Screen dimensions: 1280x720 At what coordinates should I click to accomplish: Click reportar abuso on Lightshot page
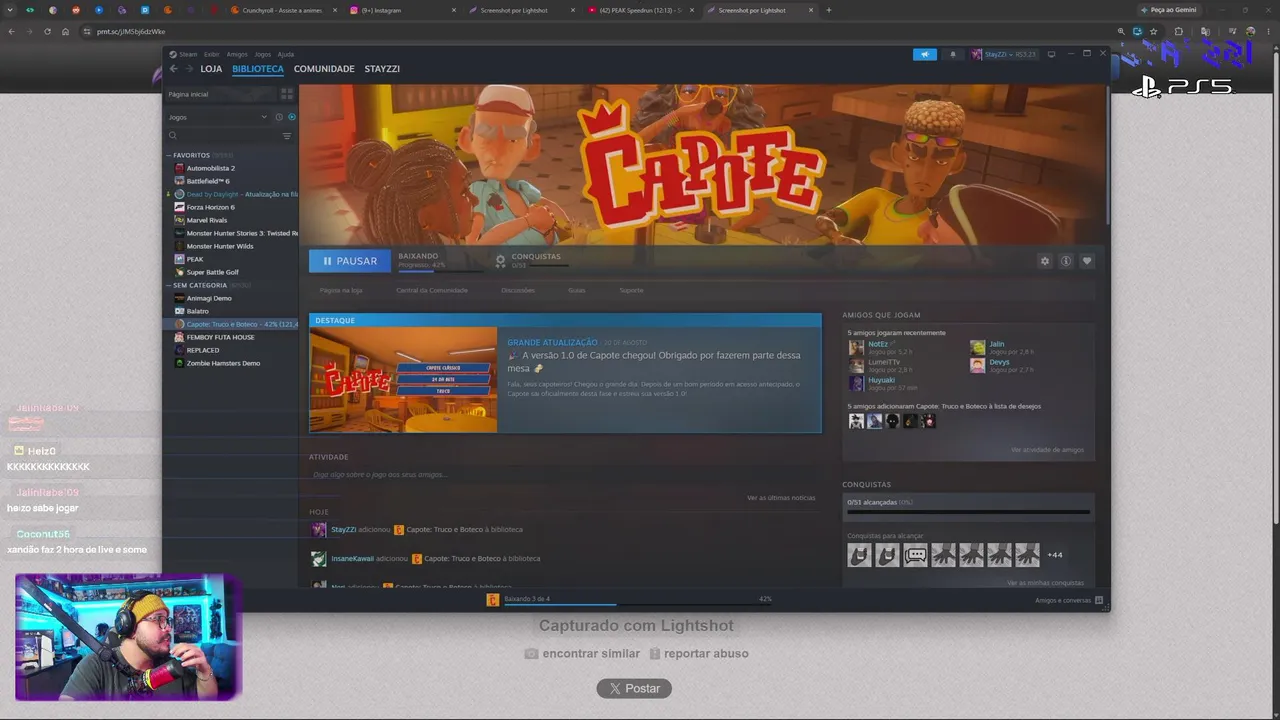698,654
